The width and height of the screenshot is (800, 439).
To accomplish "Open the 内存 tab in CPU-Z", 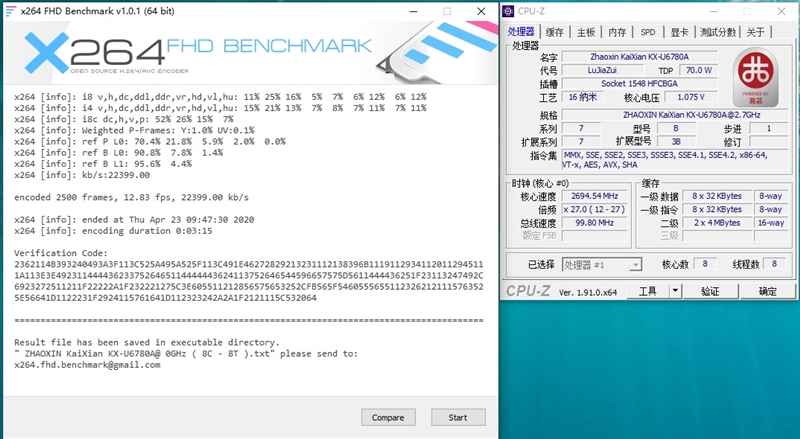I will (x=617, y=32).
